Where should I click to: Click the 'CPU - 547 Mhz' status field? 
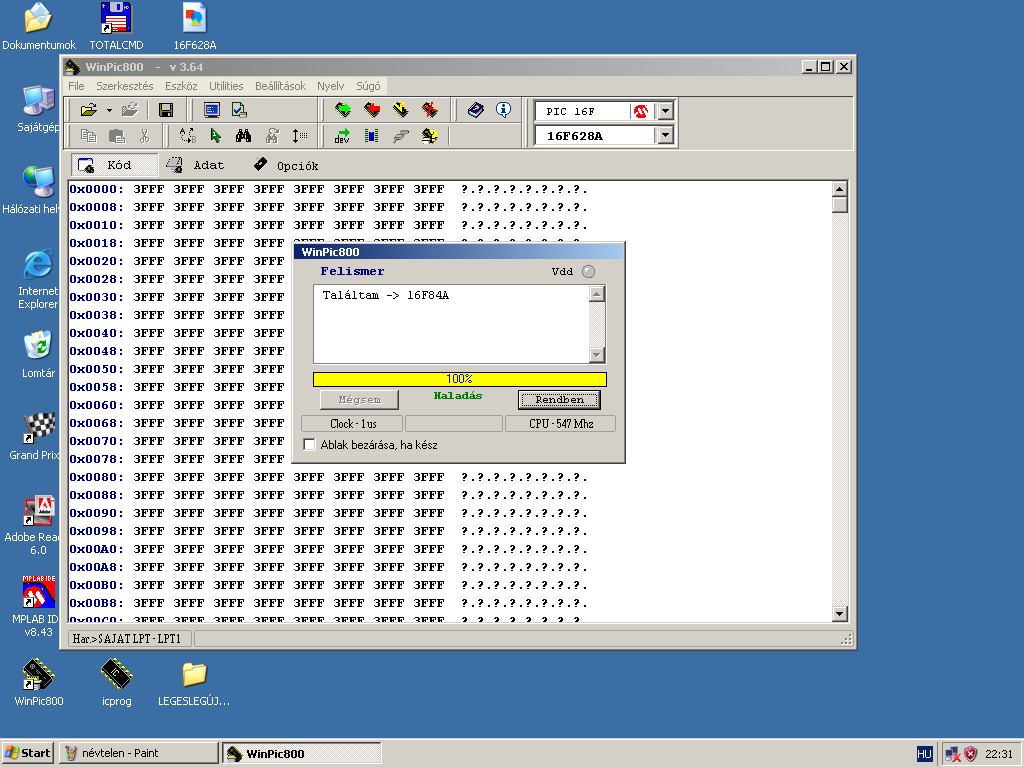[560, 424]
